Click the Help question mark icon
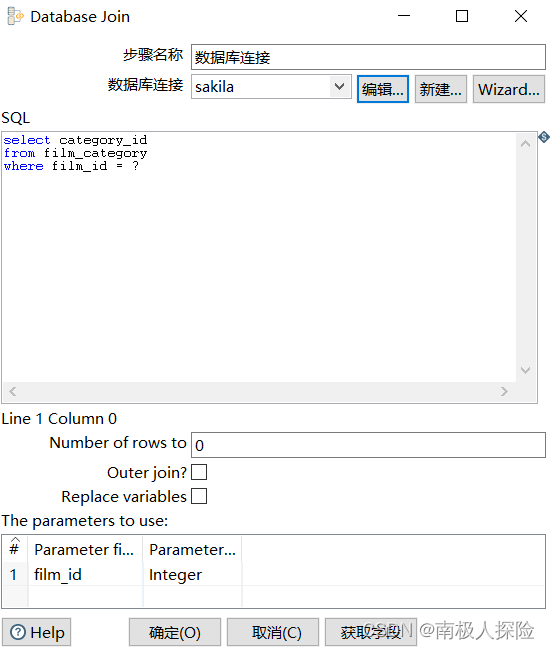 [x=18, y=632]
